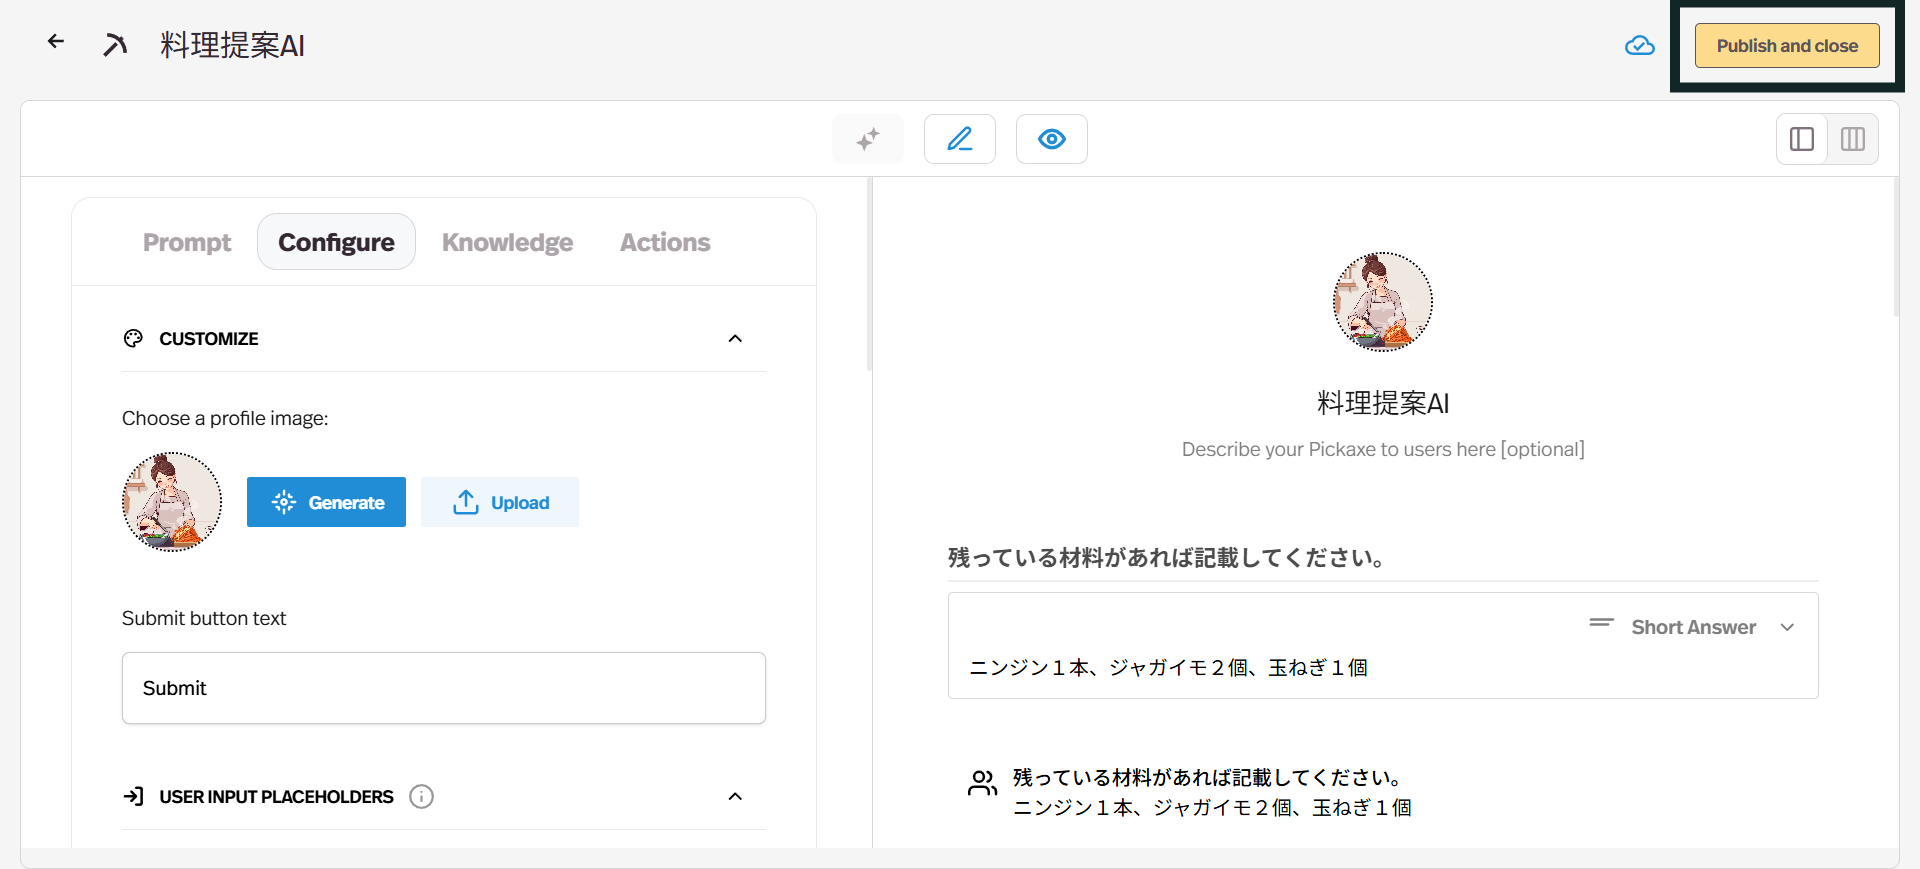This screenshot has width=1920, height=869.
Task: Click the preview avatar image
Action: tap(1383, 302)
